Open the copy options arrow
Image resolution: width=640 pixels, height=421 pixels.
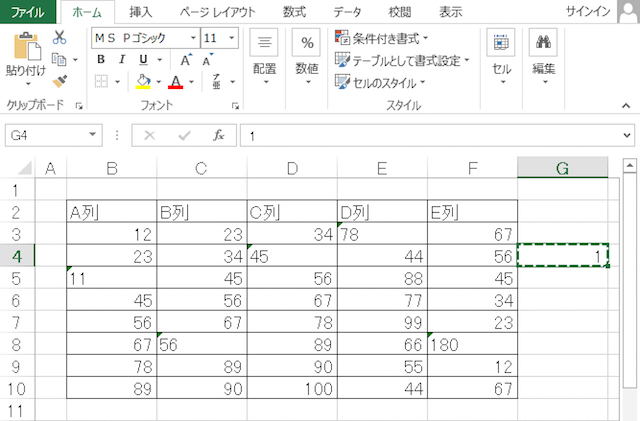tap(76, 60)
